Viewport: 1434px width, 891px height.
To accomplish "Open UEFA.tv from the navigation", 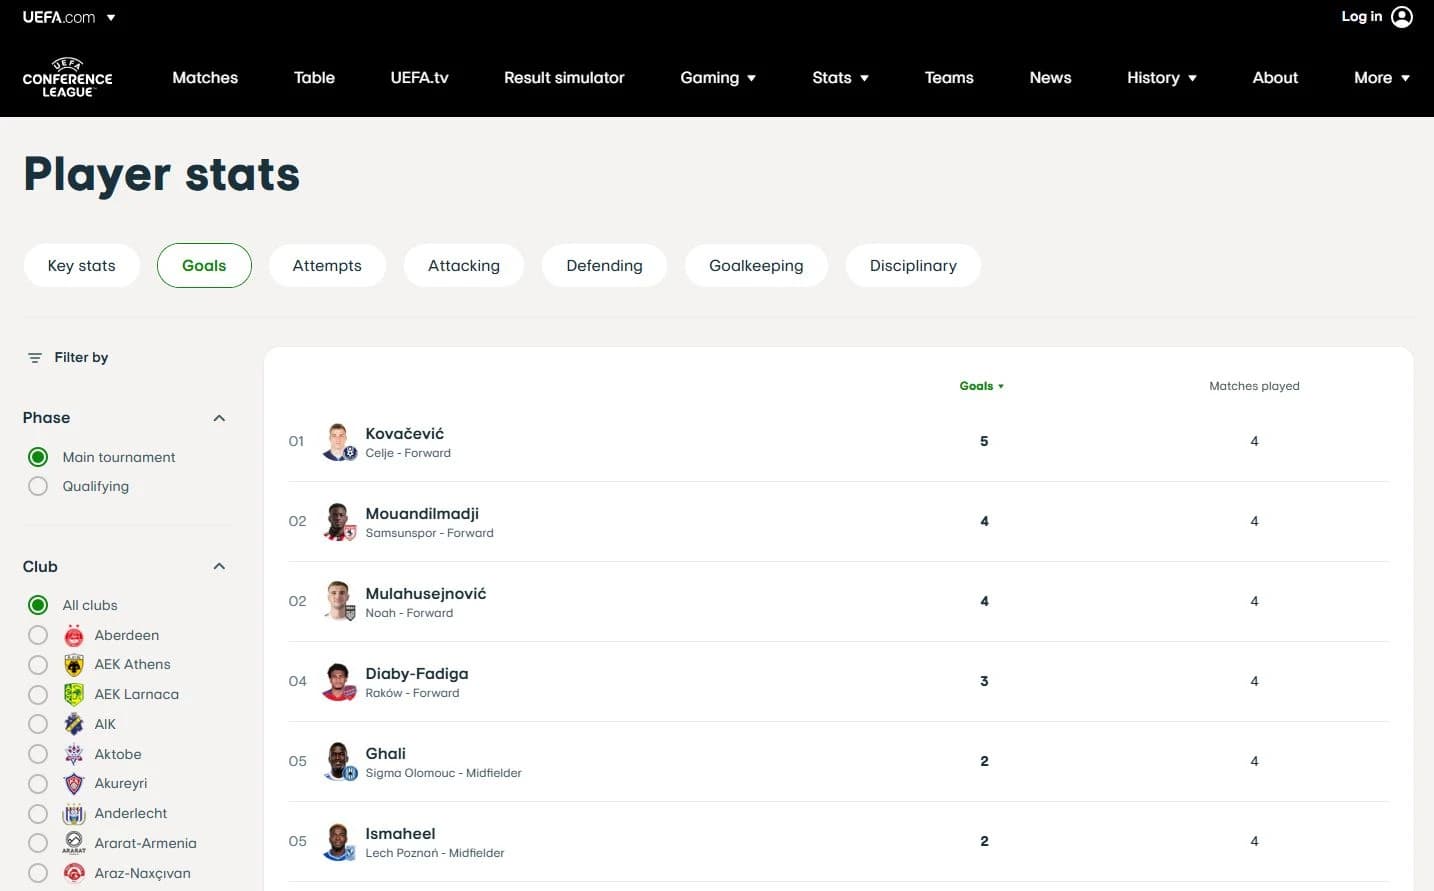I will (419, 78).
